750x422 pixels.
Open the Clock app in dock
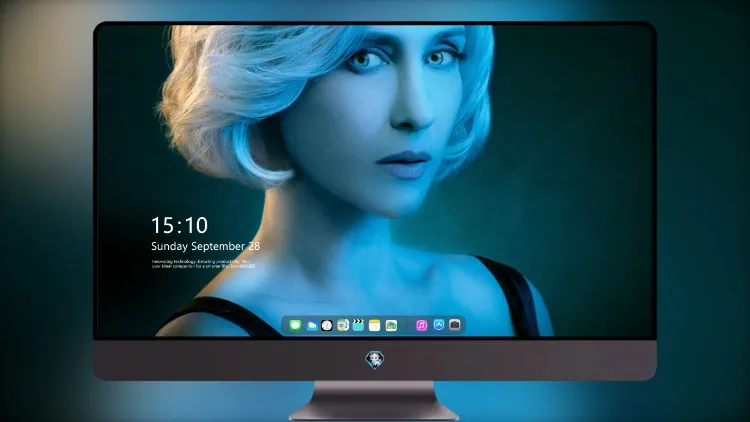point(327,326)
